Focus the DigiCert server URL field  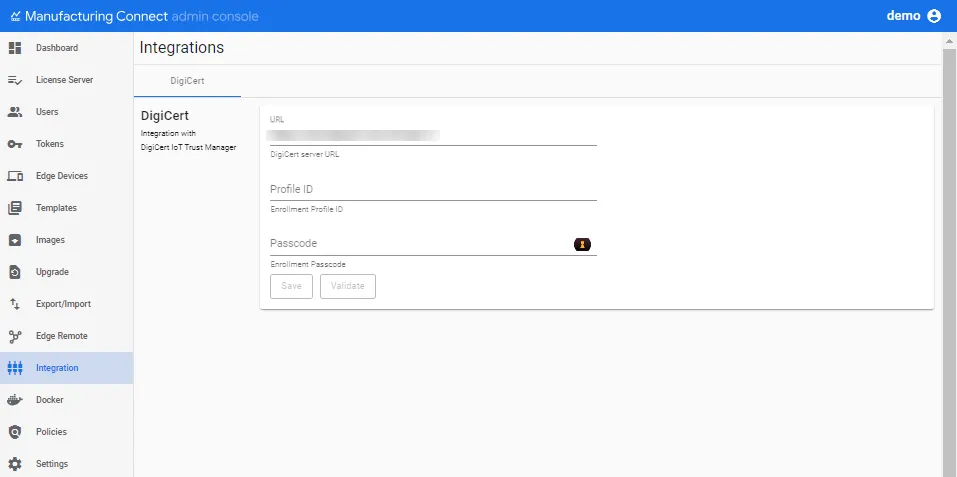(433, 135)
